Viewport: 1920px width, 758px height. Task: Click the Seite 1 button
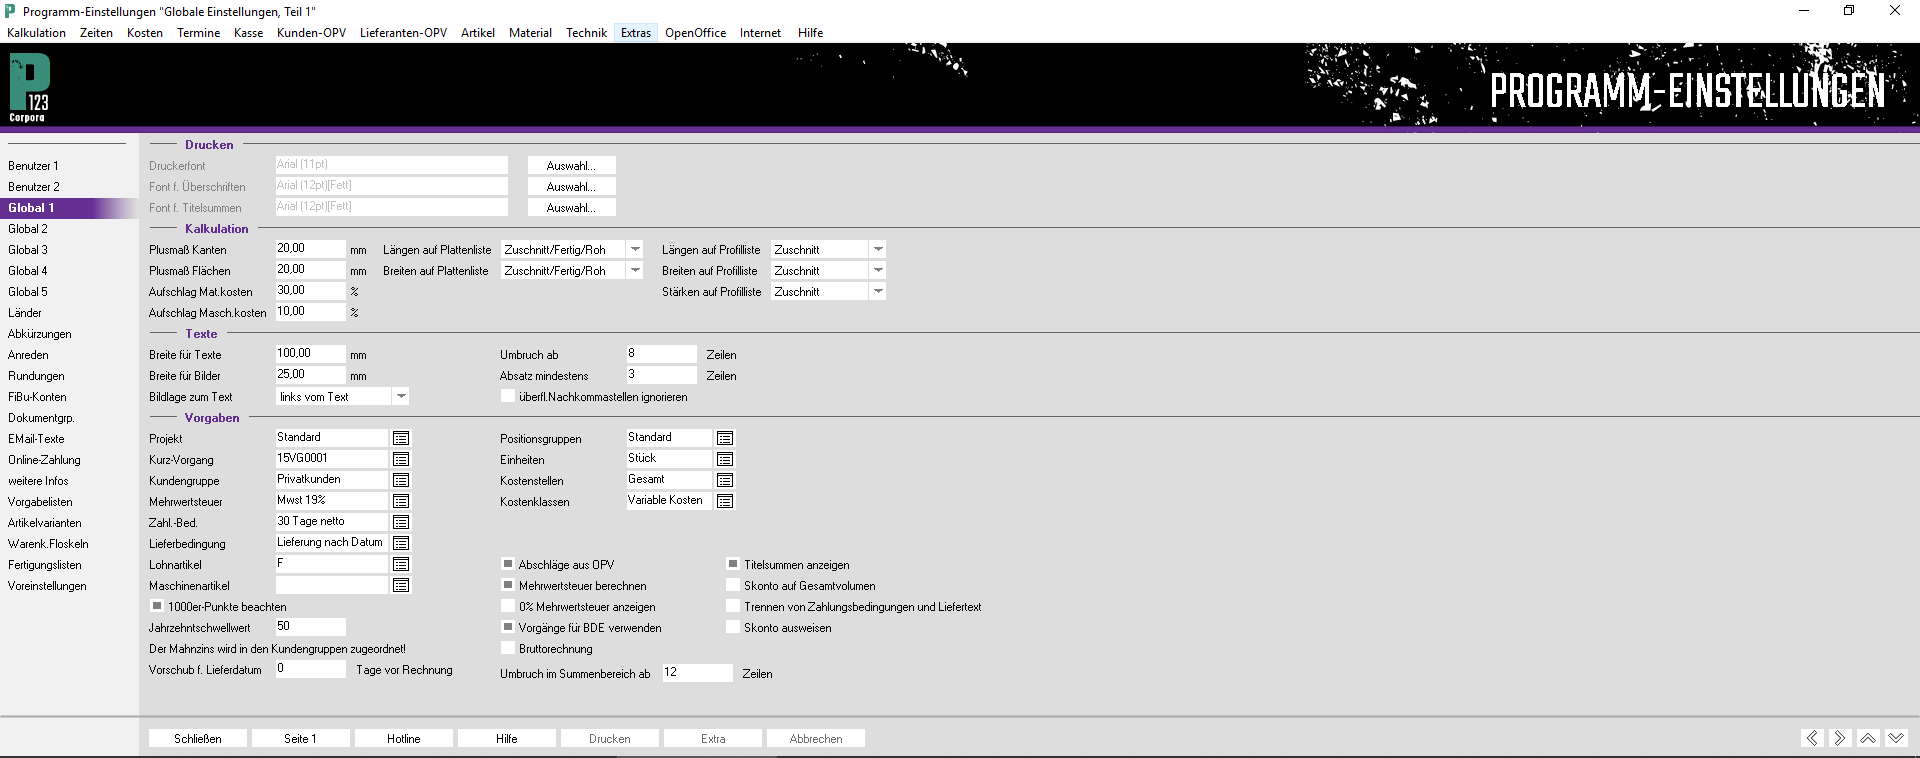(301, 738)
